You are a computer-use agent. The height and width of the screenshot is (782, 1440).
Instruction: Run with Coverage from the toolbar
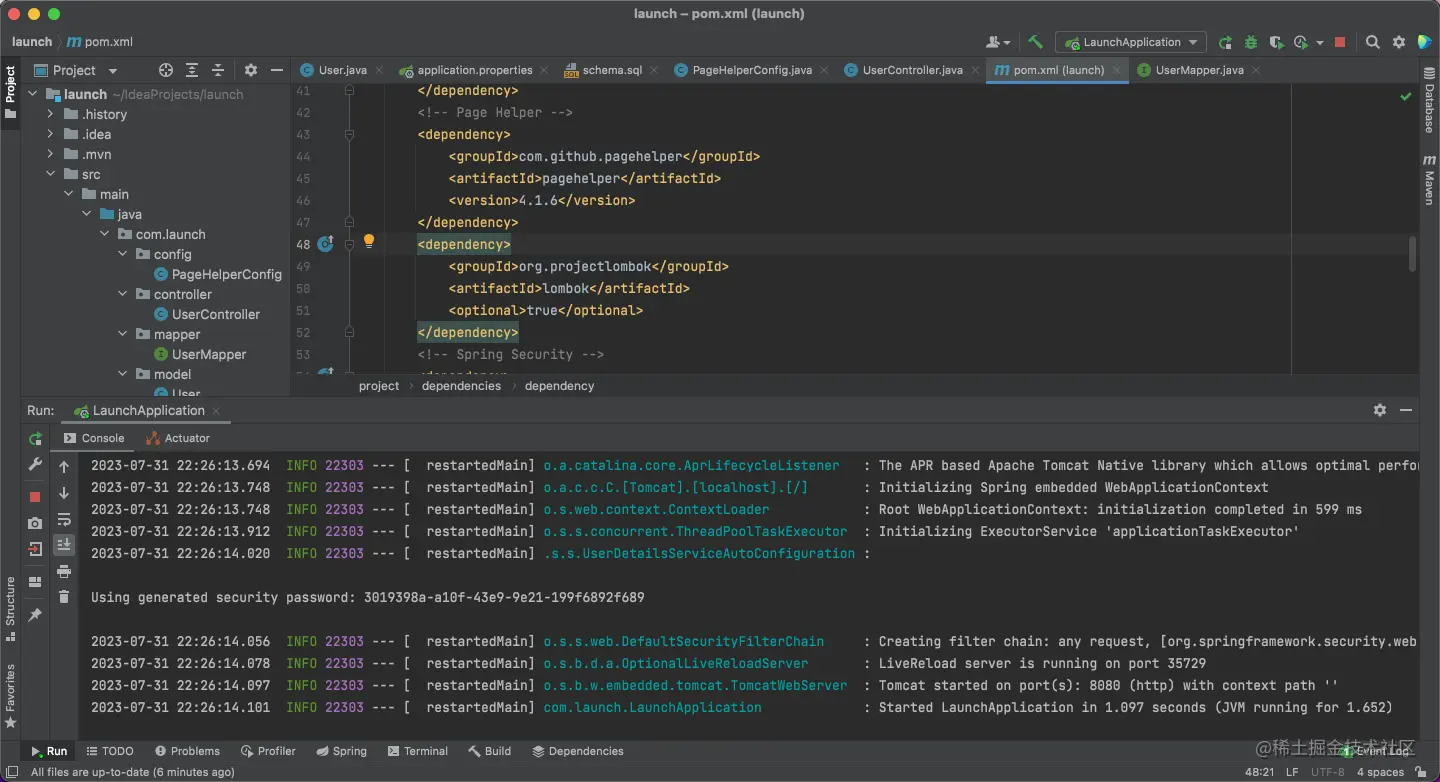click(x=1276, y=42)
